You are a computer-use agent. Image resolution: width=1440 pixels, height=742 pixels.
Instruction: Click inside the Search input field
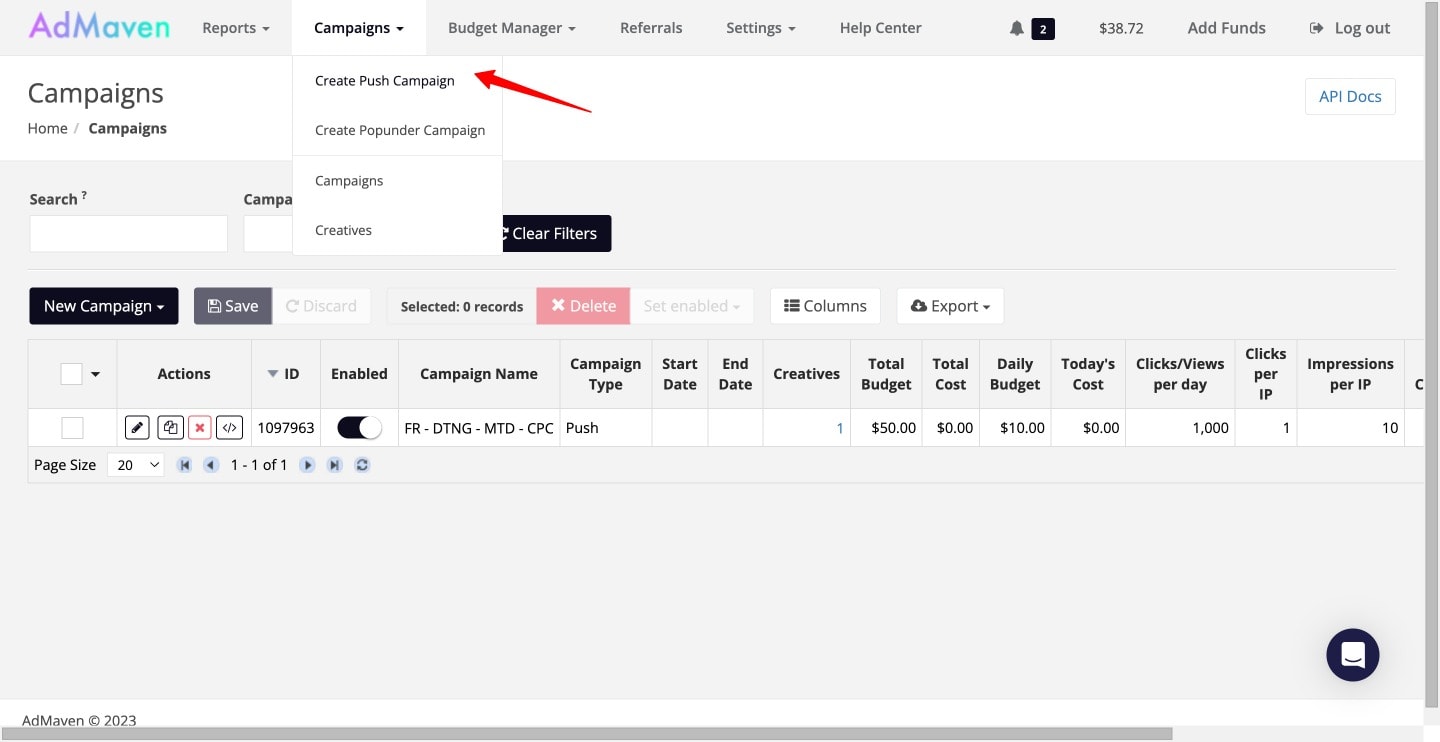(128, 233)
